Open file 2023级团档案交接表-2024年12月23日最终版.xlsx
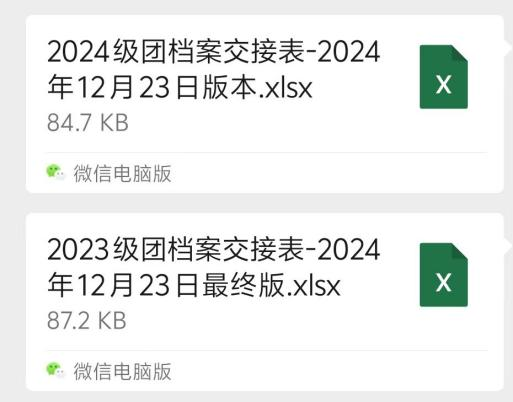 (x=213, y=267)
